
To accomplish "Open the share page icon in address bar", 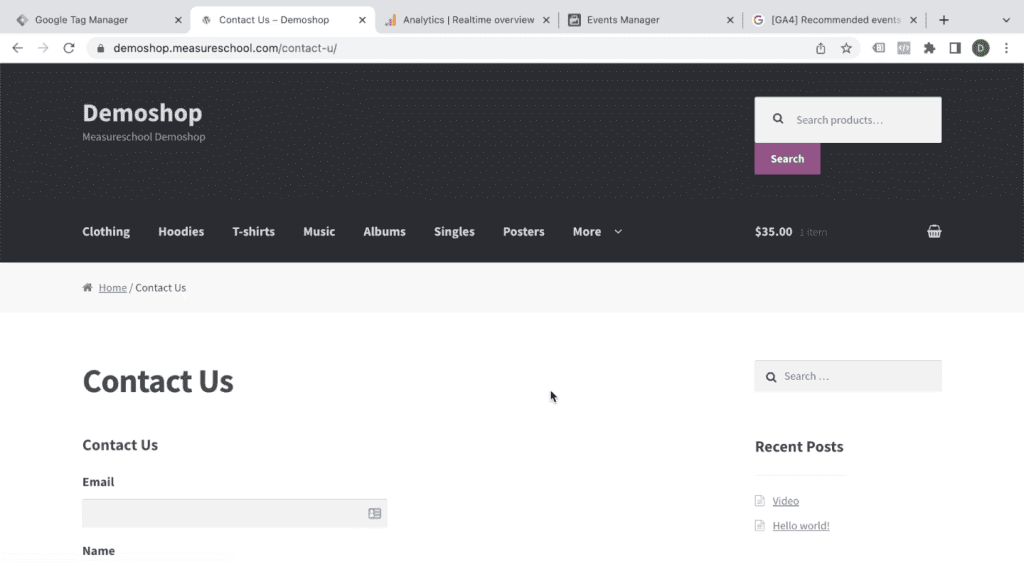I will [x=820, y=48].
